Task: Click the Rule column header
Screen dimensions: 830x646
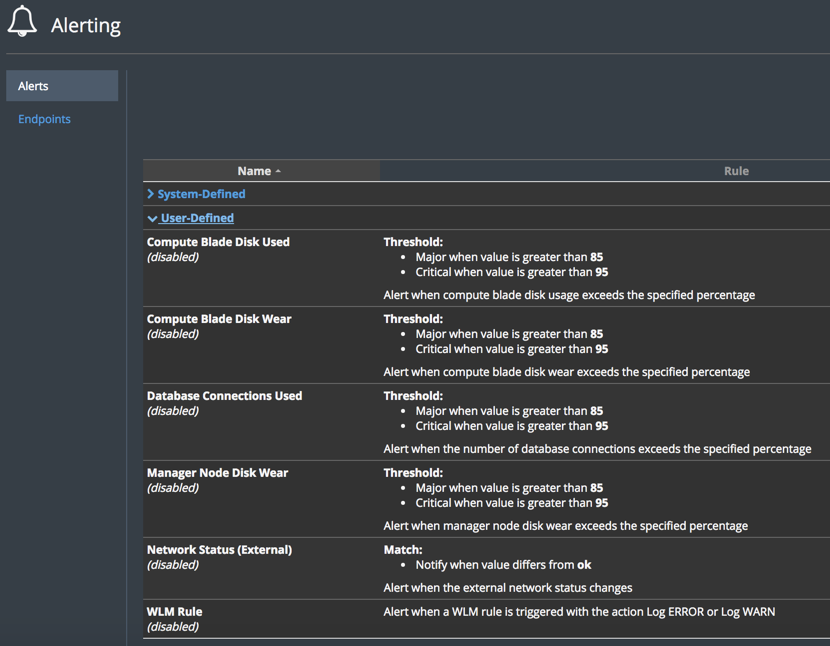Action: coord(735,171)
